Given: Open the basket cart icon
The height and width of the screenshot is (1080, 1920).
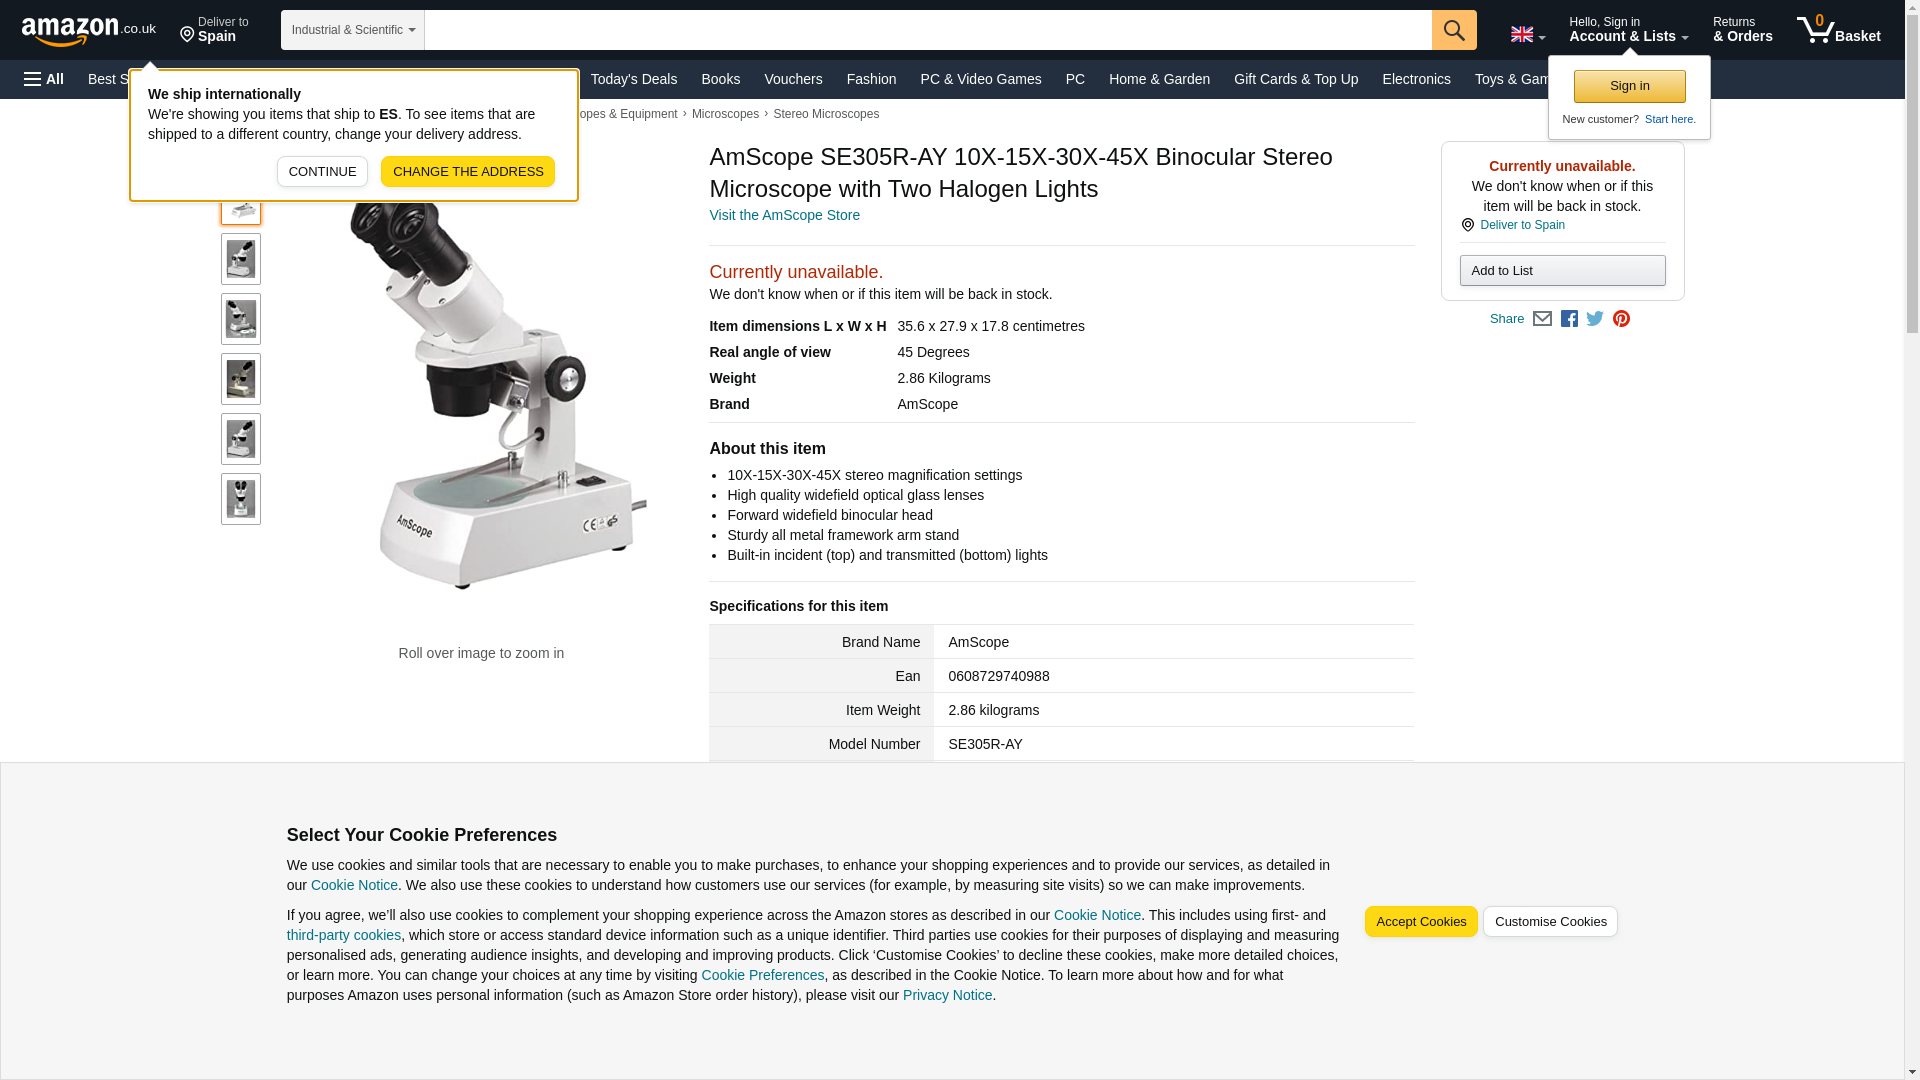Looking at the screenshot, I should tap(1838, 30).
